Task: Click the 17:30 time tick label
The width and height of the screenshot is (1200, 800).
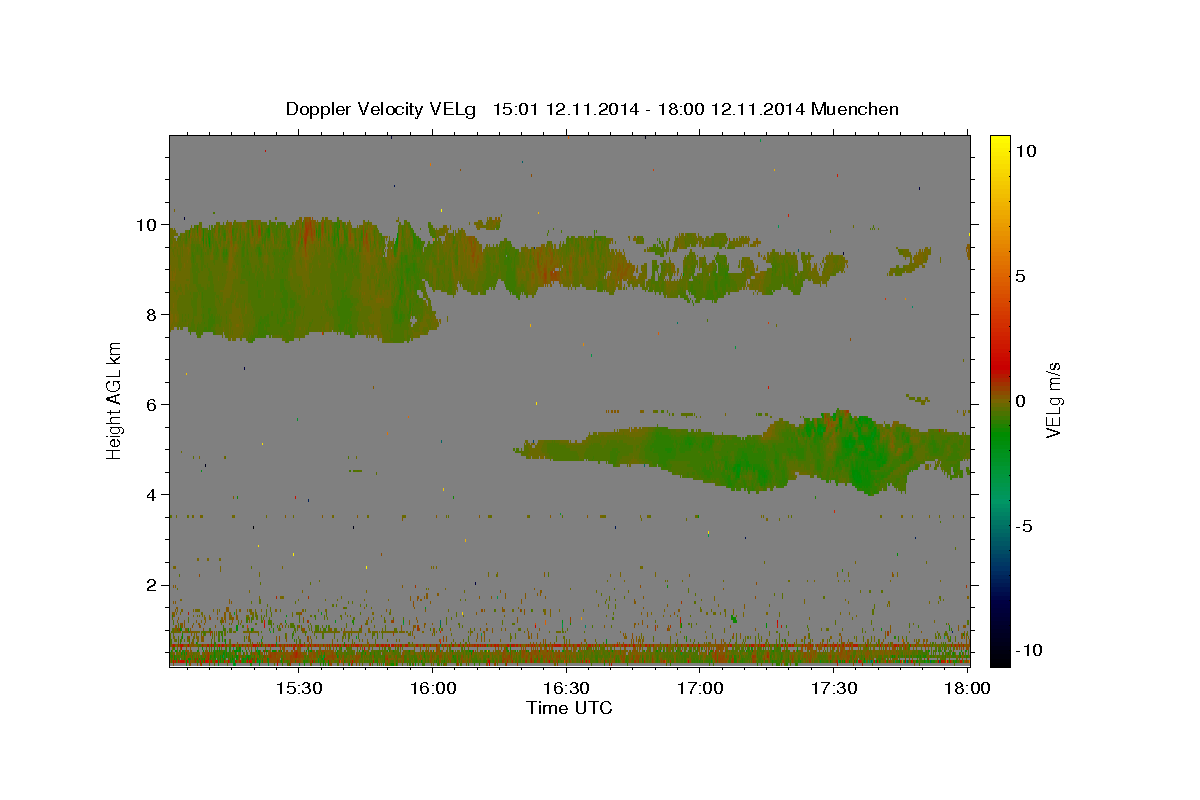Action: point(833,688)
